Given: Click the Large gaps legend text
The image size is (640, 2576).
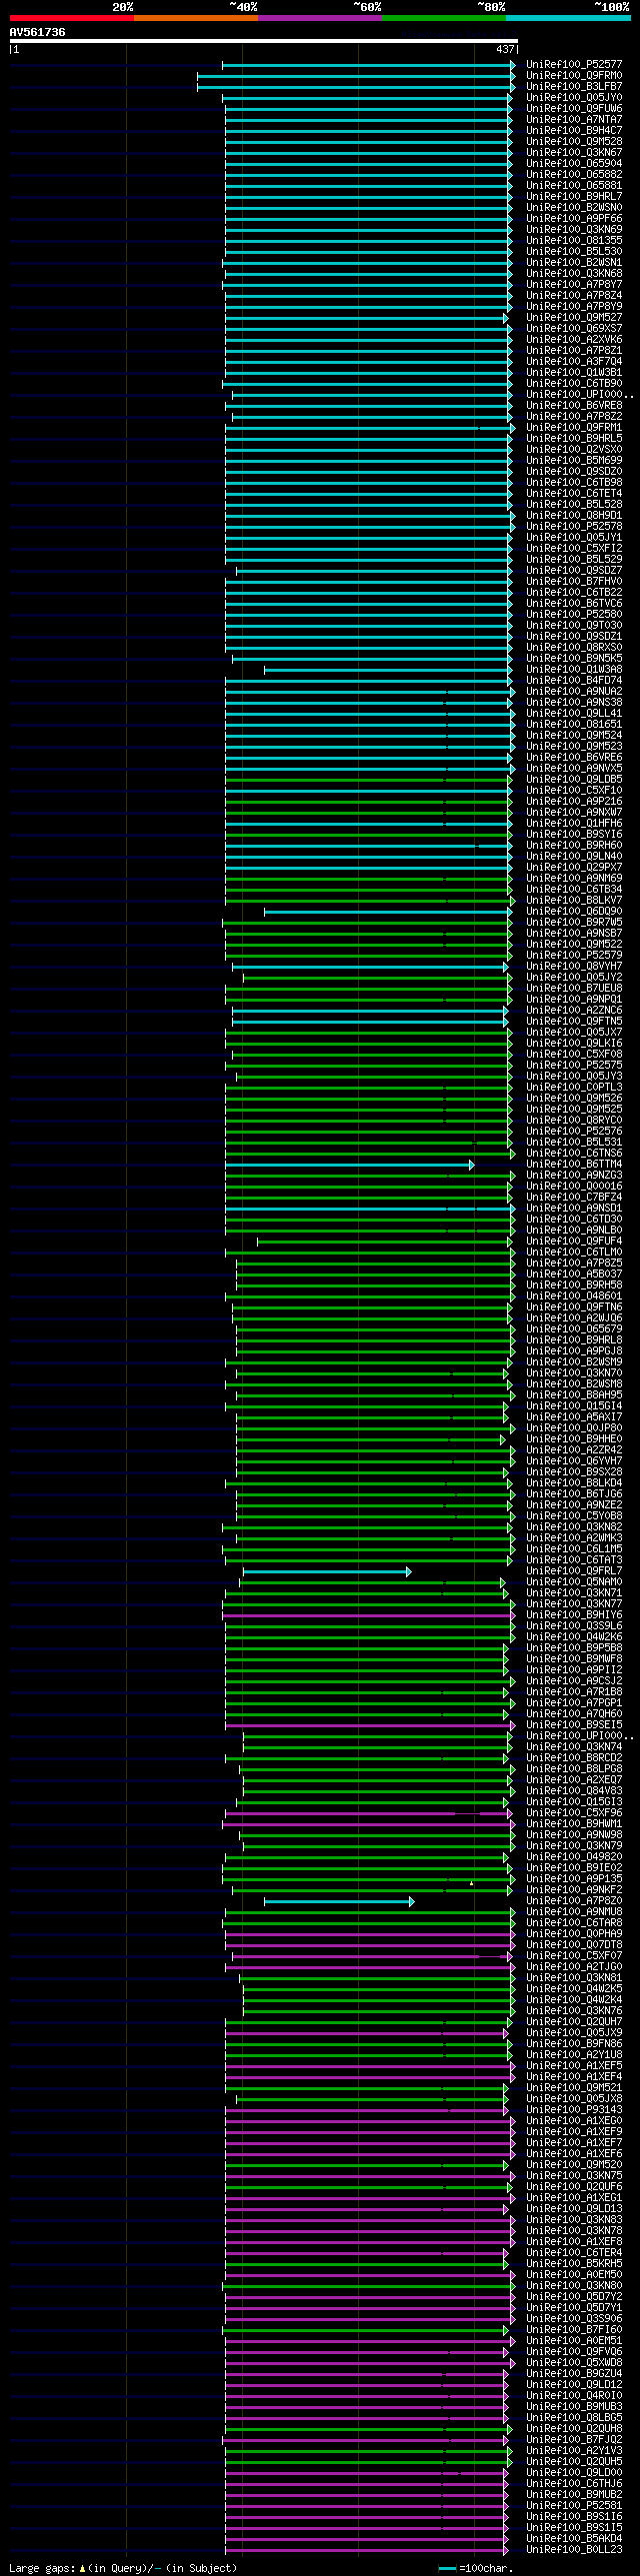Looking at the screenshot, I should [x=123, y=2568].
